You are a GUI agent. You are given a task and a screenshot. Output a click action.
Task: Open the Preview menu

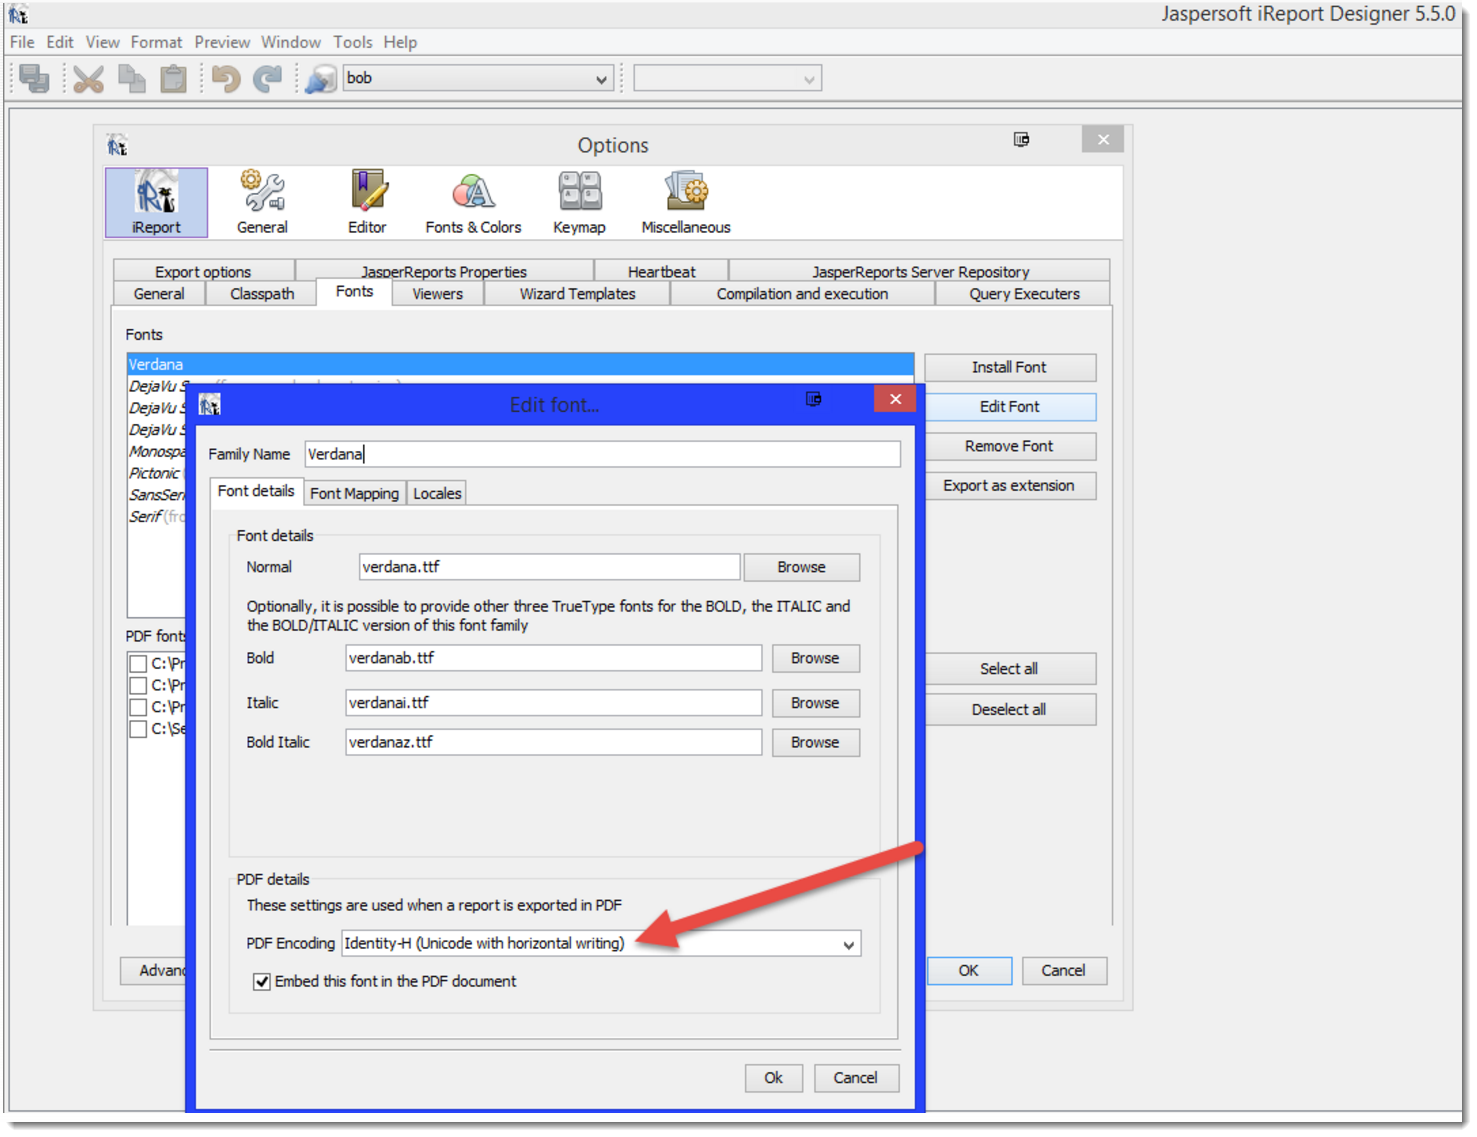222,42
